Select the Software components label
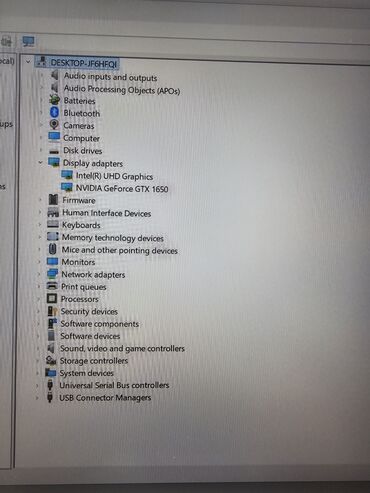 coord(100,324)
